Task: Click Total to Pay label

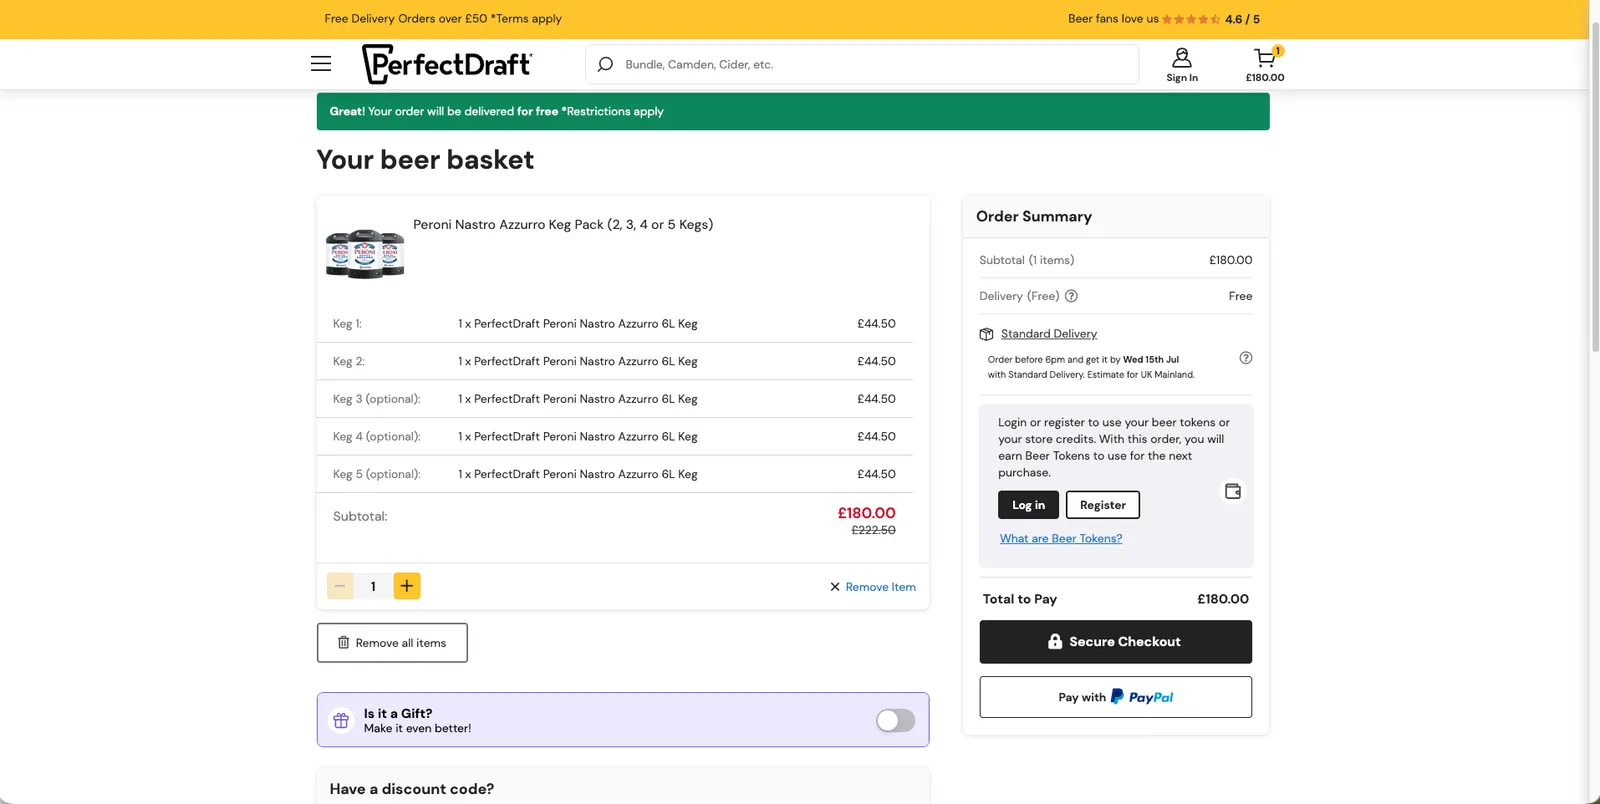Action: 1020,599
